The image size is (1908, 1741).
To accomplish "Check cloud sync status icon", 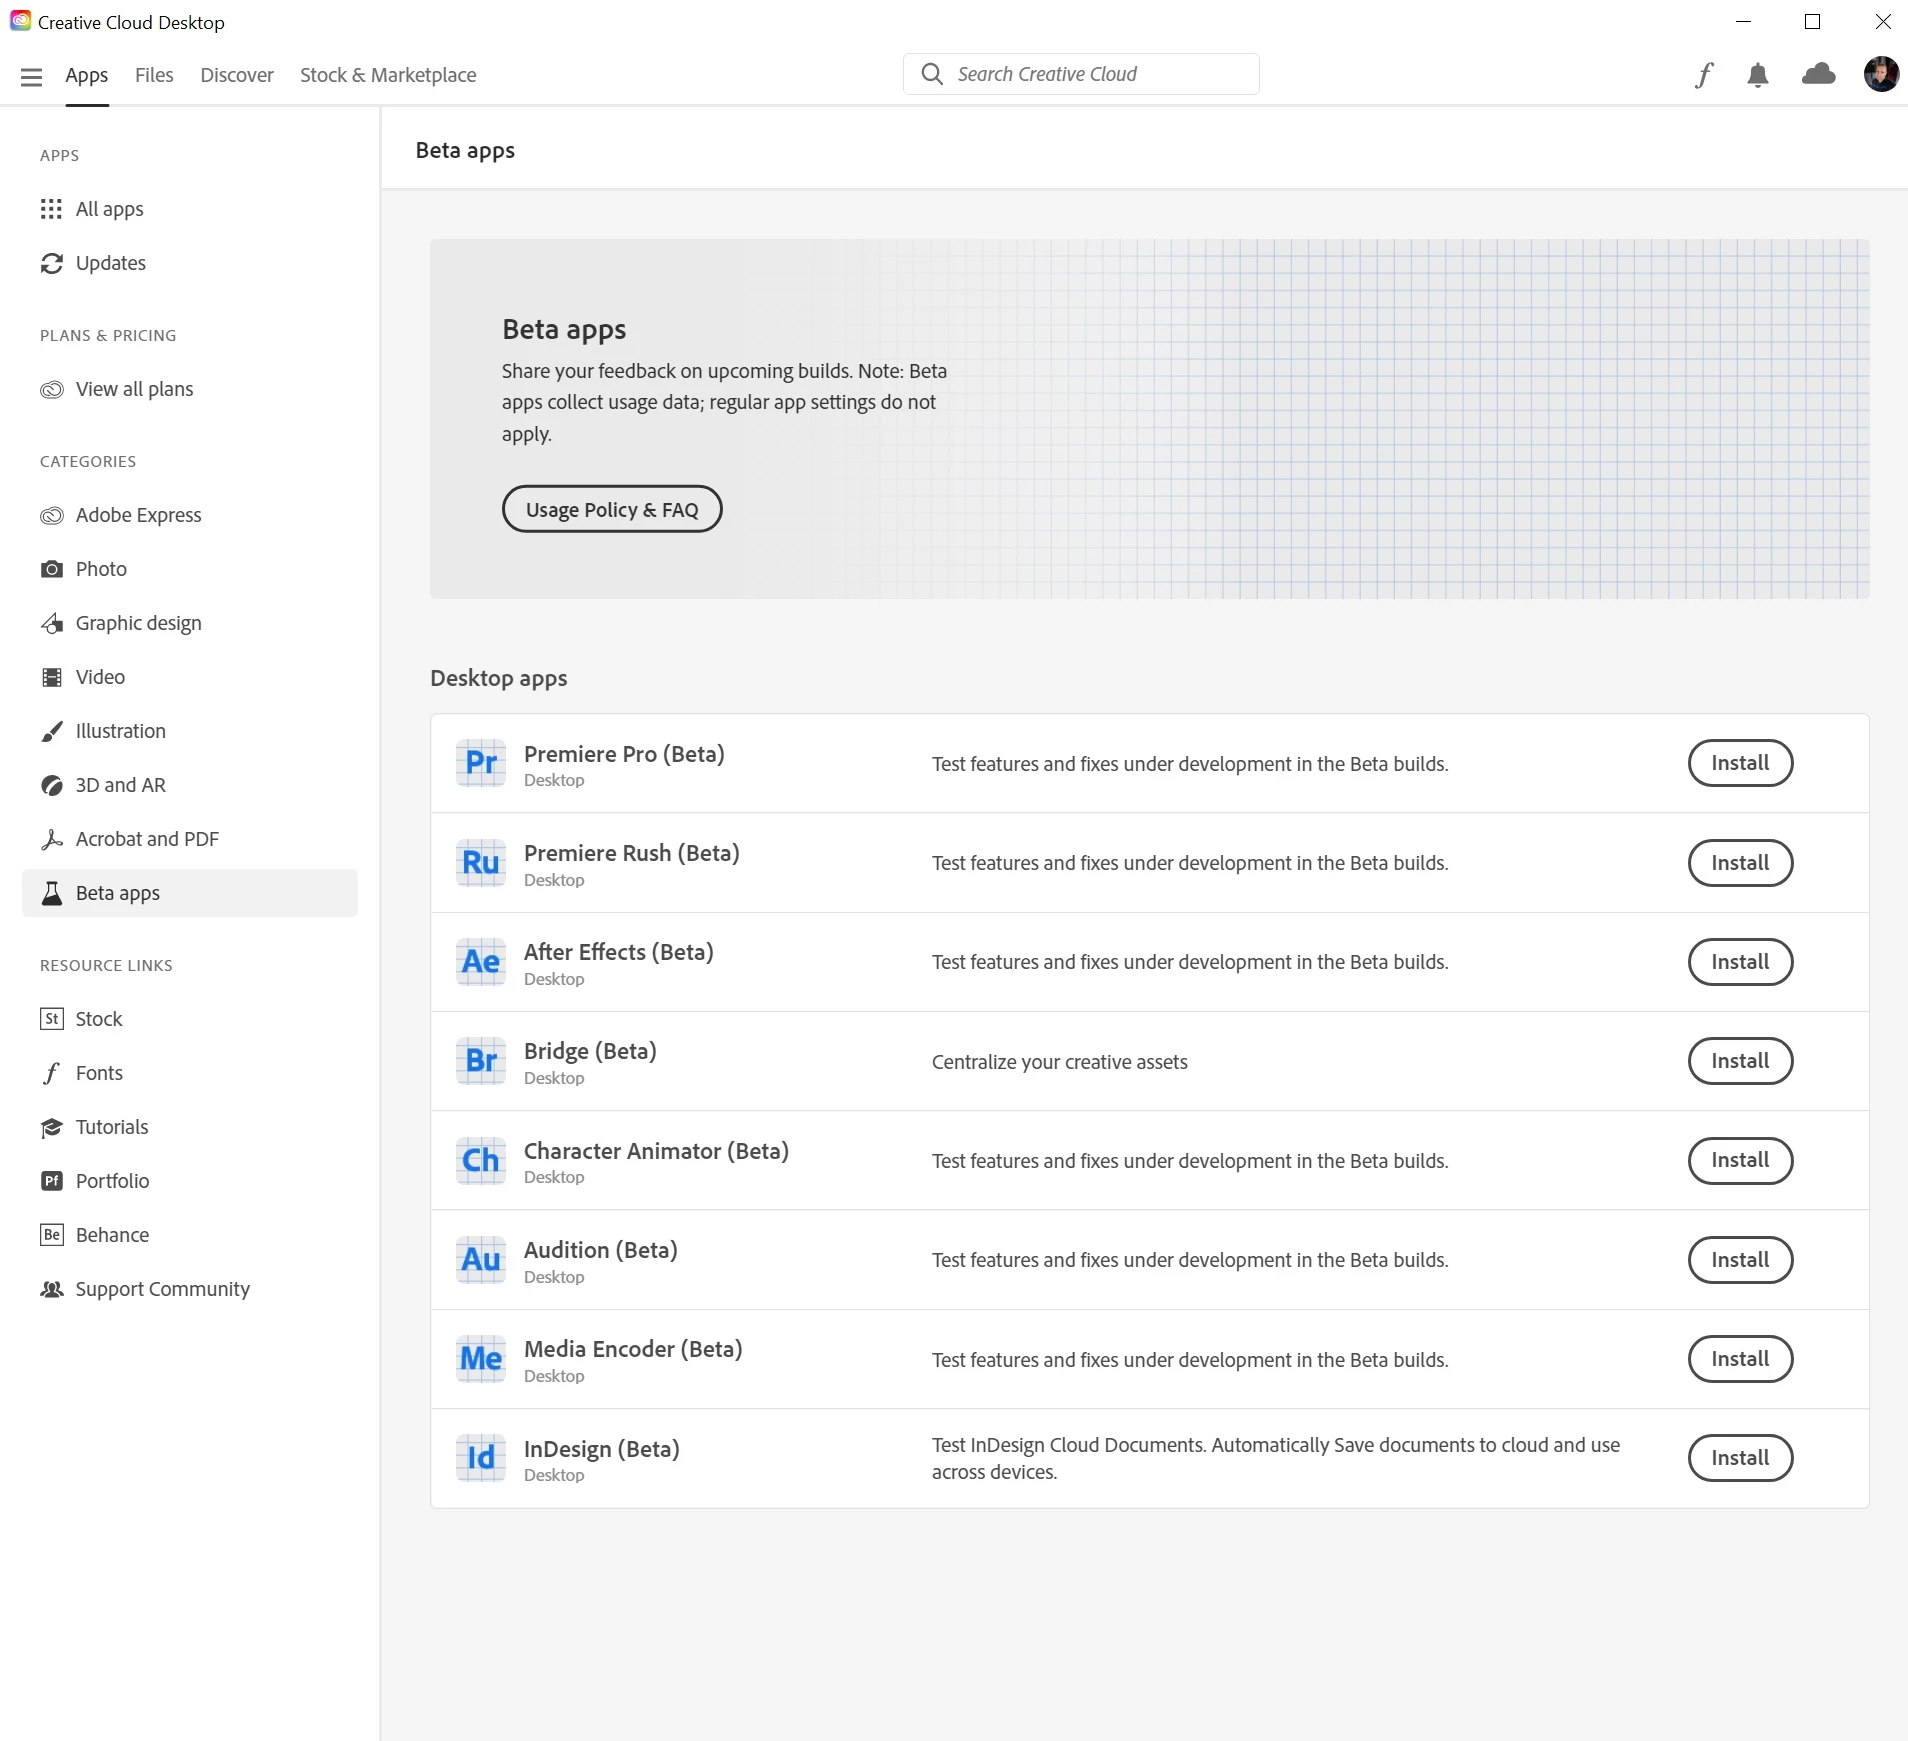I will click(x=1819, y=74).
